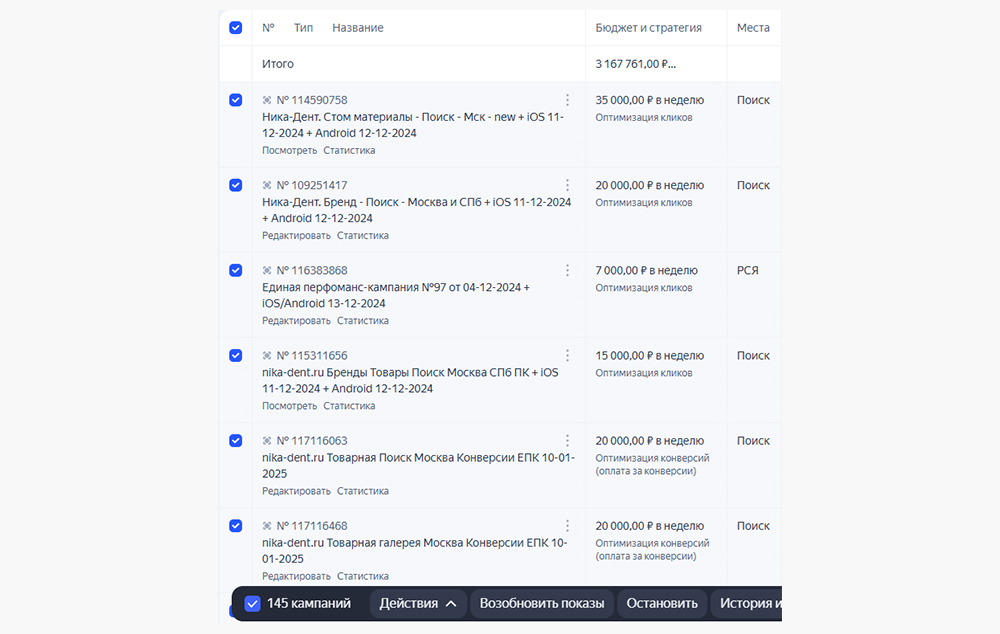Open Статистика link for campaign 117116468
Image resolution: width=1000 pixels, height=634 pixels.
tap(362, 576)
